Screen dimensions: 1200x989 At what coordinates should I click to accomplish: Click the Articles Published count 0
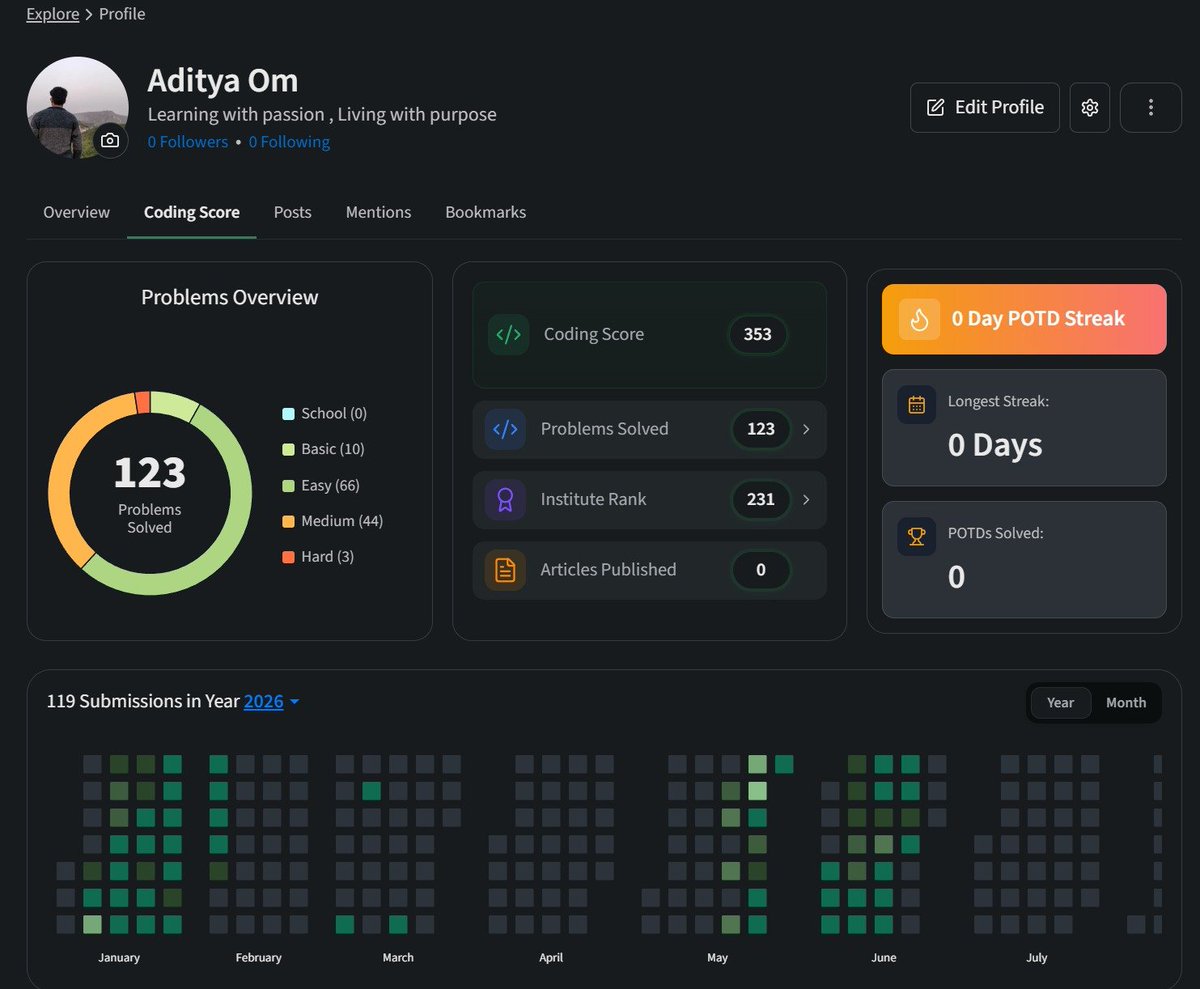tap(761, 570)
